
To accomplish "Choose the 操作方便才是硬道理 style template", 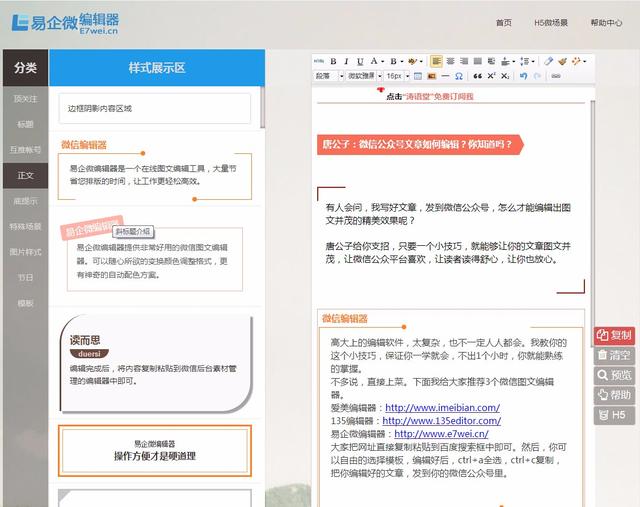I will 155,451.
